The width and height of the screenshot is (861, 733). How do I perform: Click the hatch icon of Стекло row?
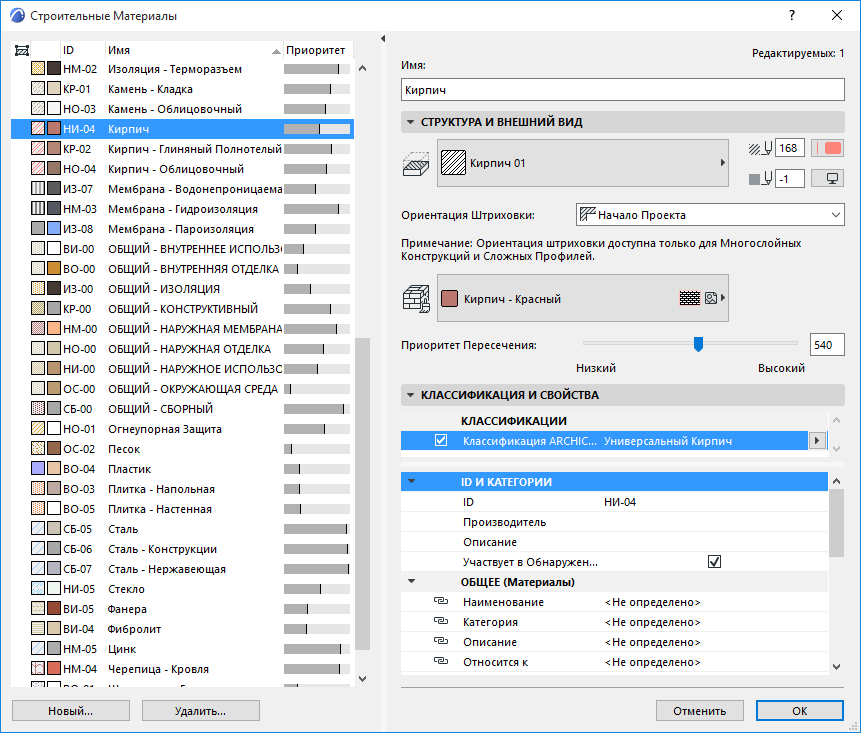click(38, 589)
